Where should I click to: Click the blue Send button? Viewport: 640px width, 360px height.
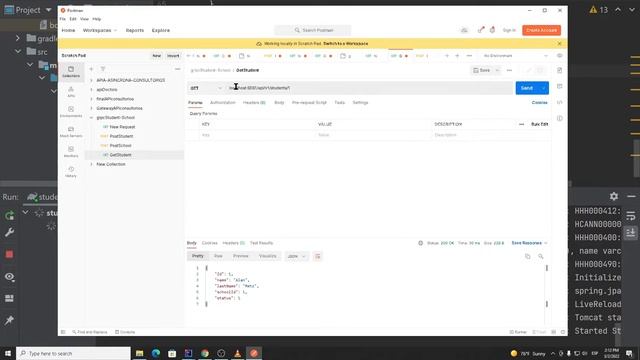click(x=527, y=88)
